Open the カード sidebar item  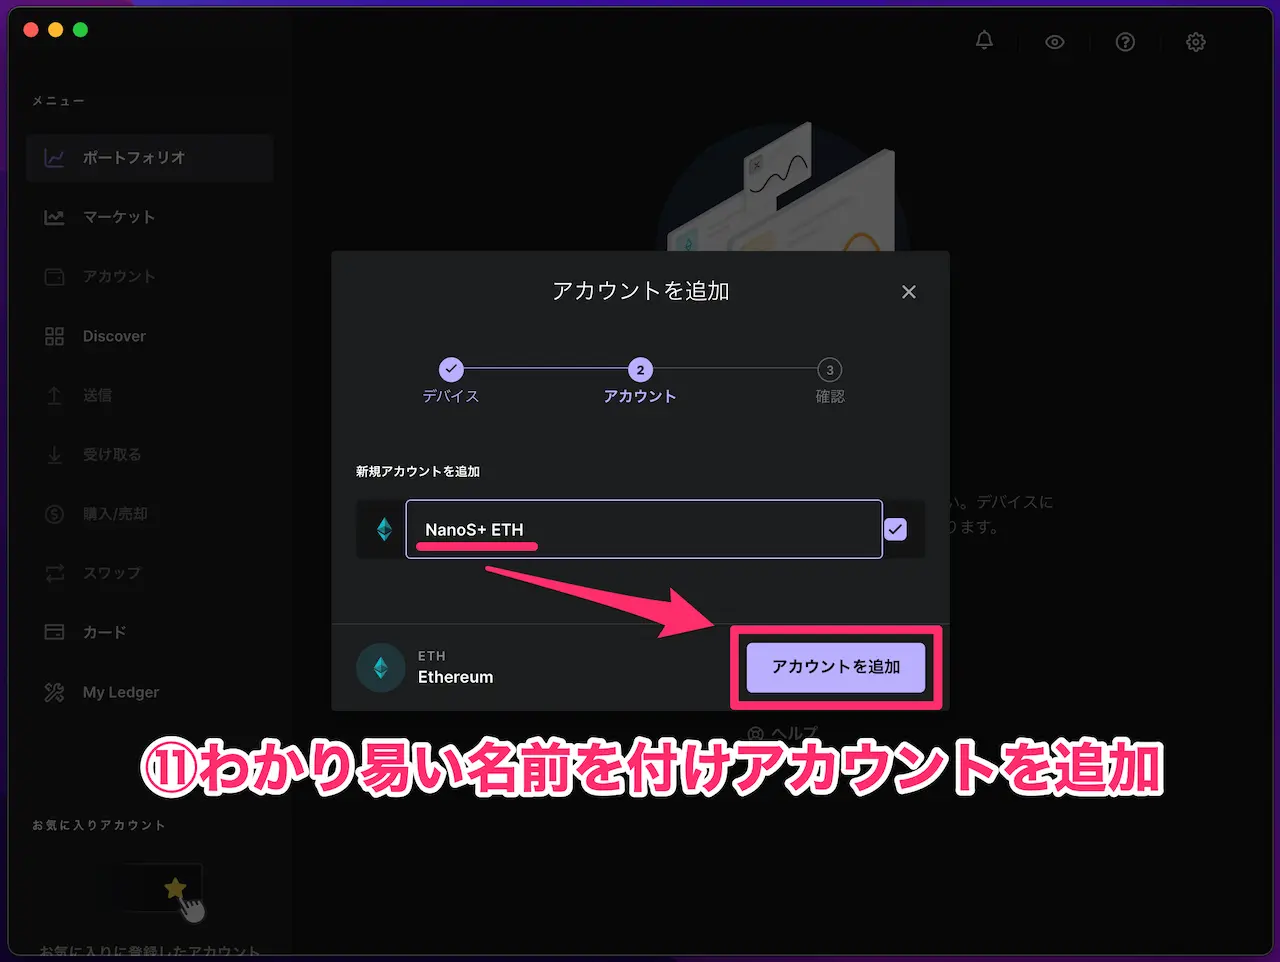pos(150,632)
